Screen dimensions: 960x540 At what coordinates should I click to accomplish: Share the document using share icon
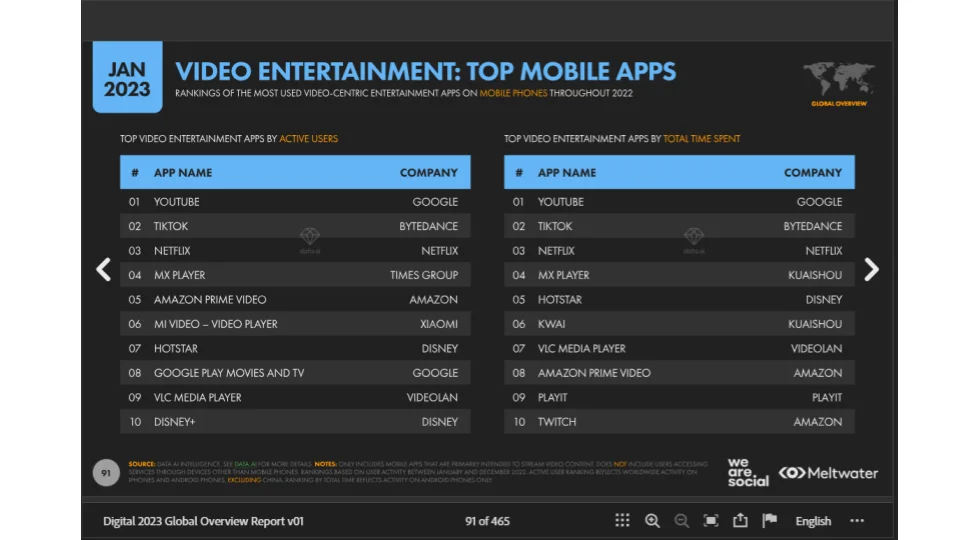(x=740, y=520)
